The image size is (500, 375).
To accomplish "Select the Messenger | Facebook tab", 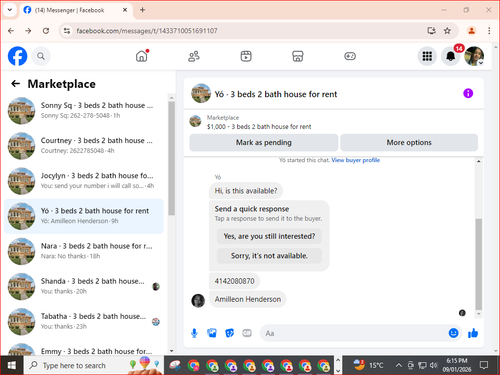I will tap(69, 10).
